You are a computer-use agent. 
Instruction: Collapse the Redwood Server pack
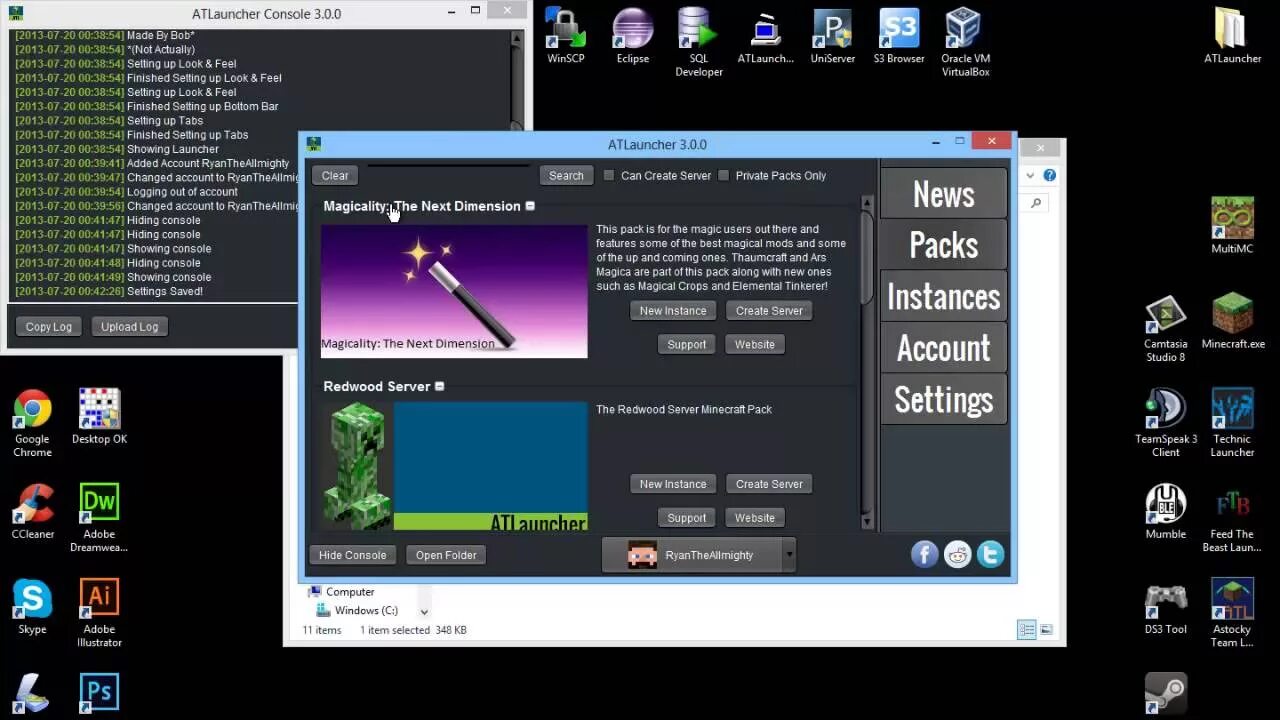click(x=439, y=386)
